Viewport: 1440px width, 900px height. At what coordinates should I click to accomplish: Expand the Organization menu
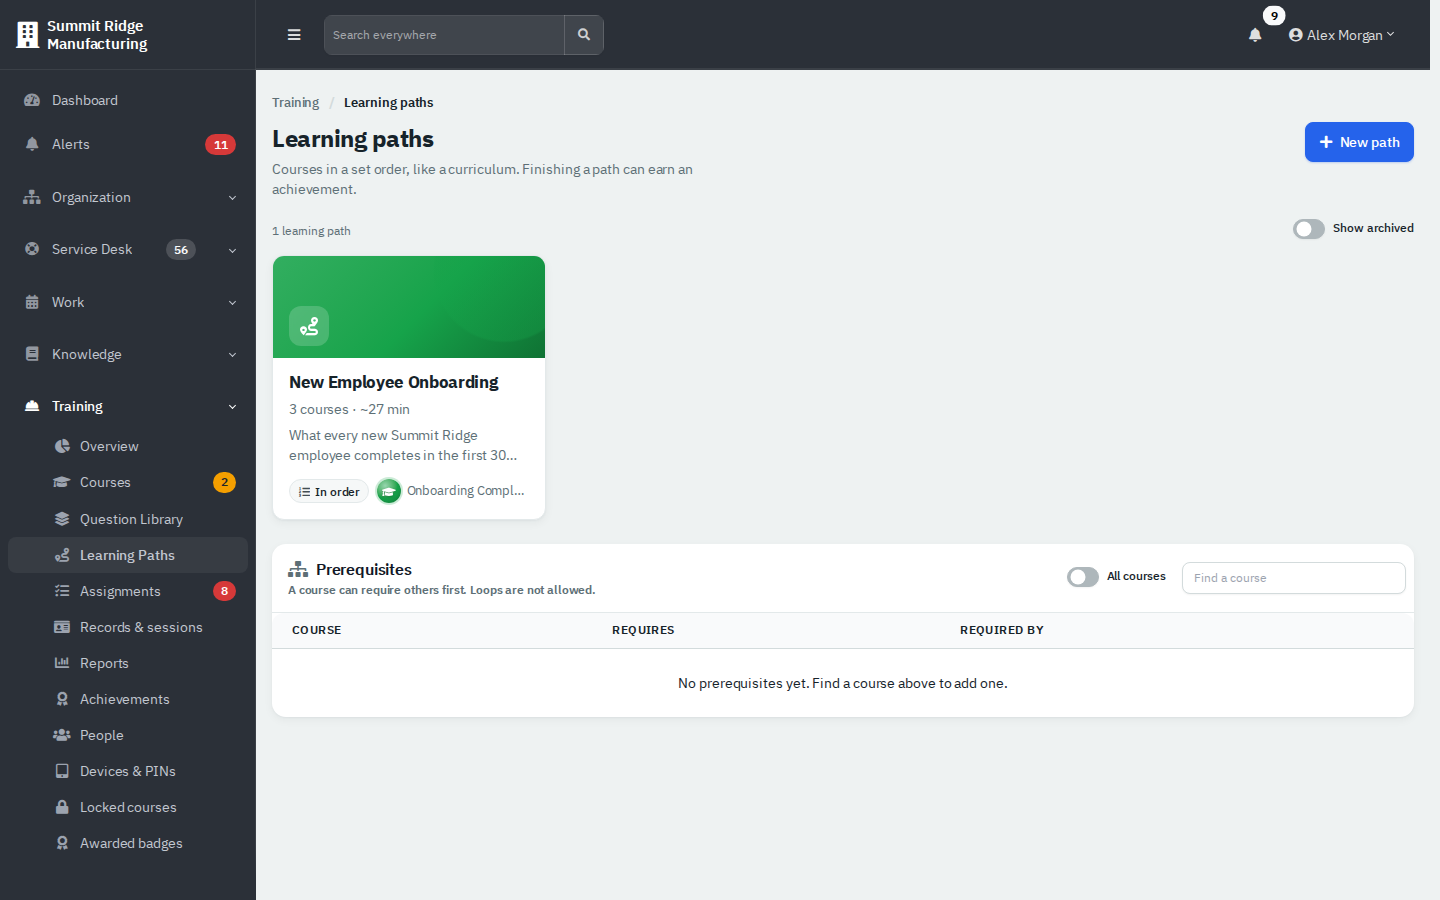pyautogui.click(x=128, y=197)
